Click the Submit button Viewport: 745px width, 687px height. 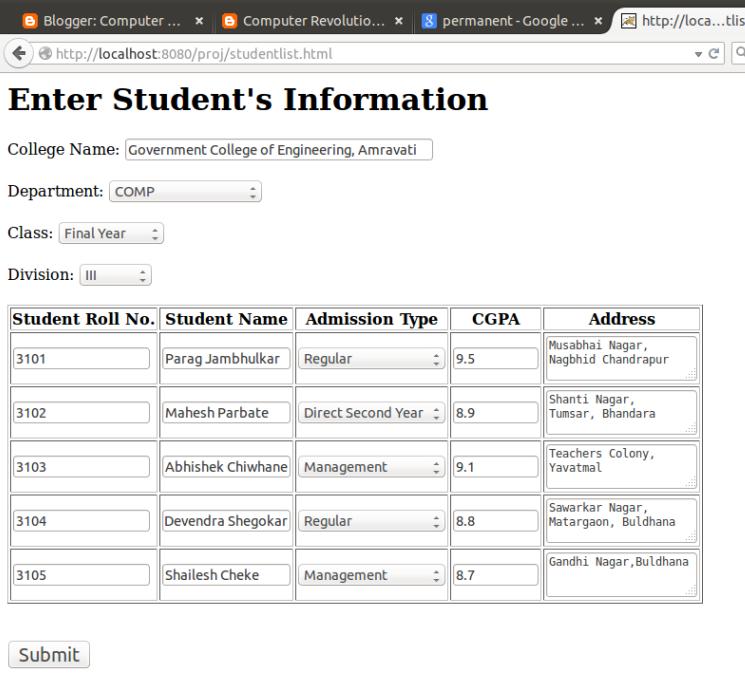[49, 655]
